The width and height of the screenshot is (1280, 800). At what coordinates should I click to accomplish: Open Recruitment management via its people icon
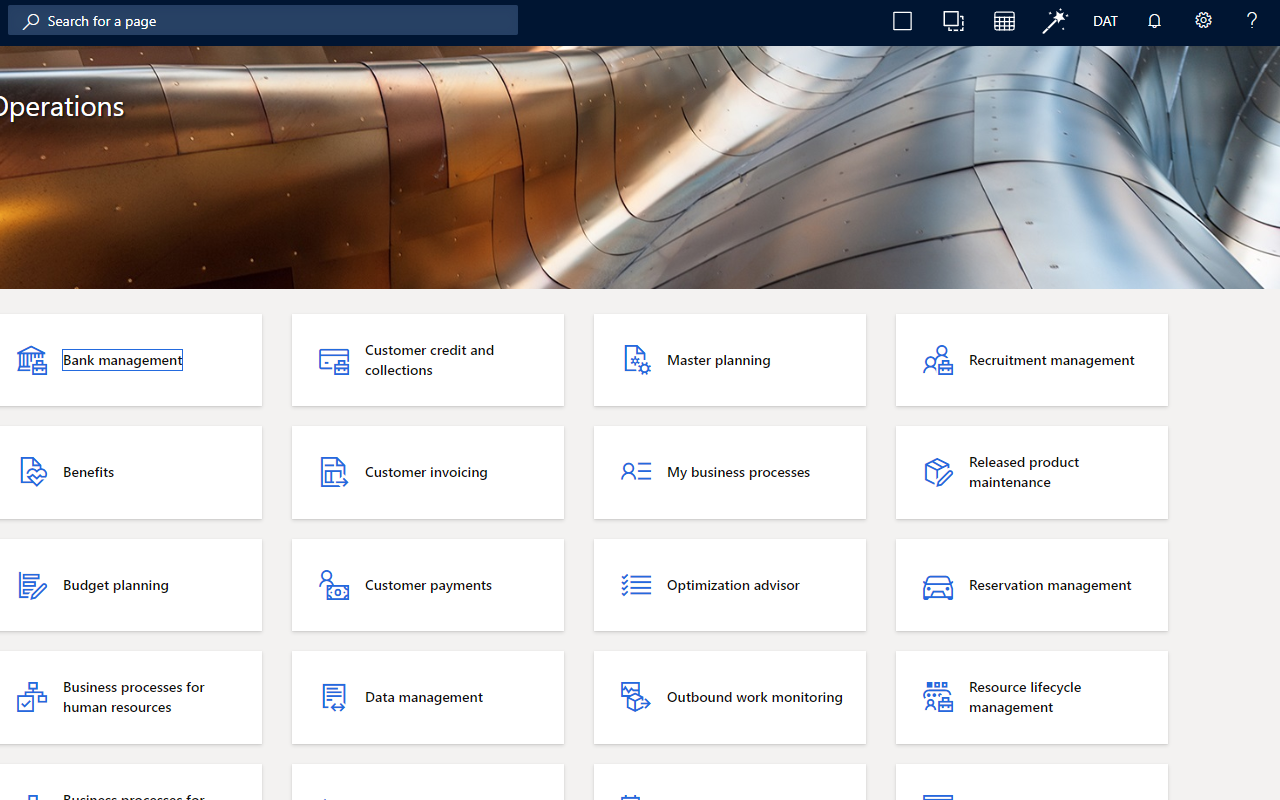tap(938, 360)
